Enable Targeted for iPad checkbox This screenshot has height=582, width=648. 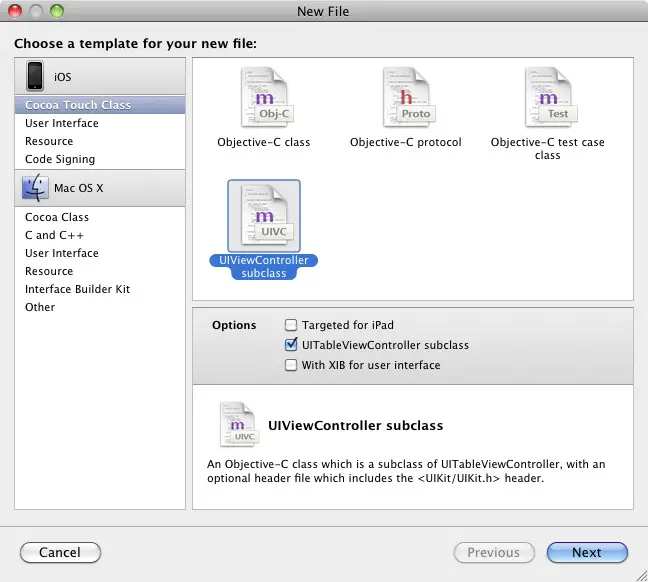pos(291,325)
